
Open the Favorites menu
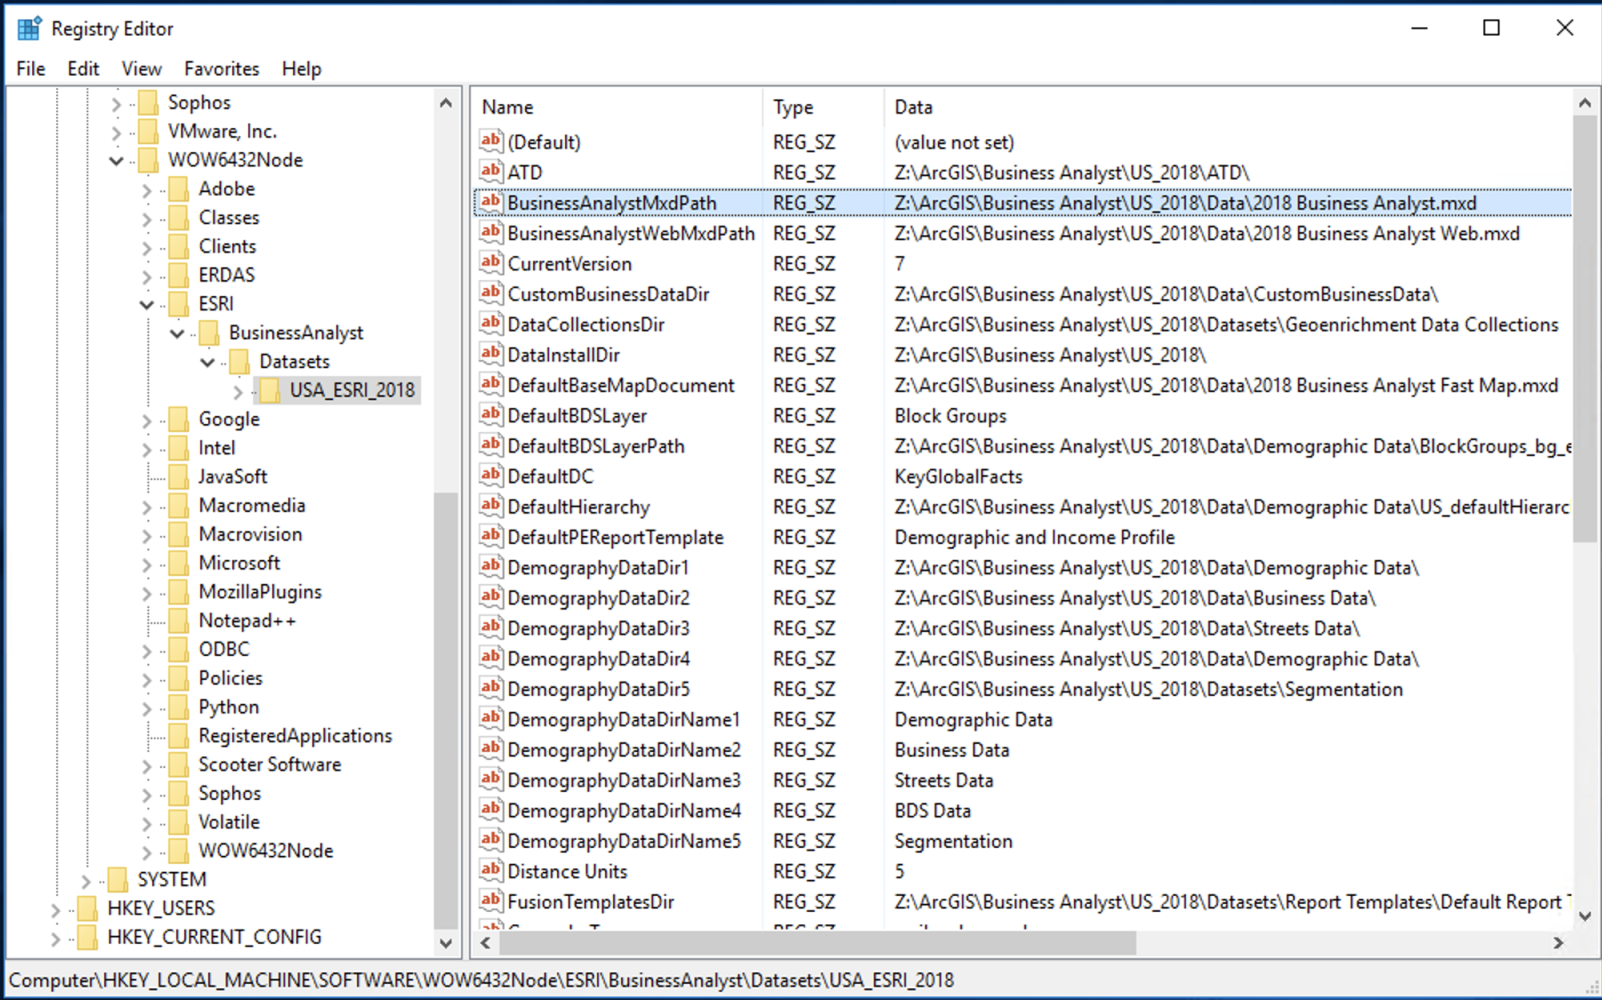(x=222, y=68)
